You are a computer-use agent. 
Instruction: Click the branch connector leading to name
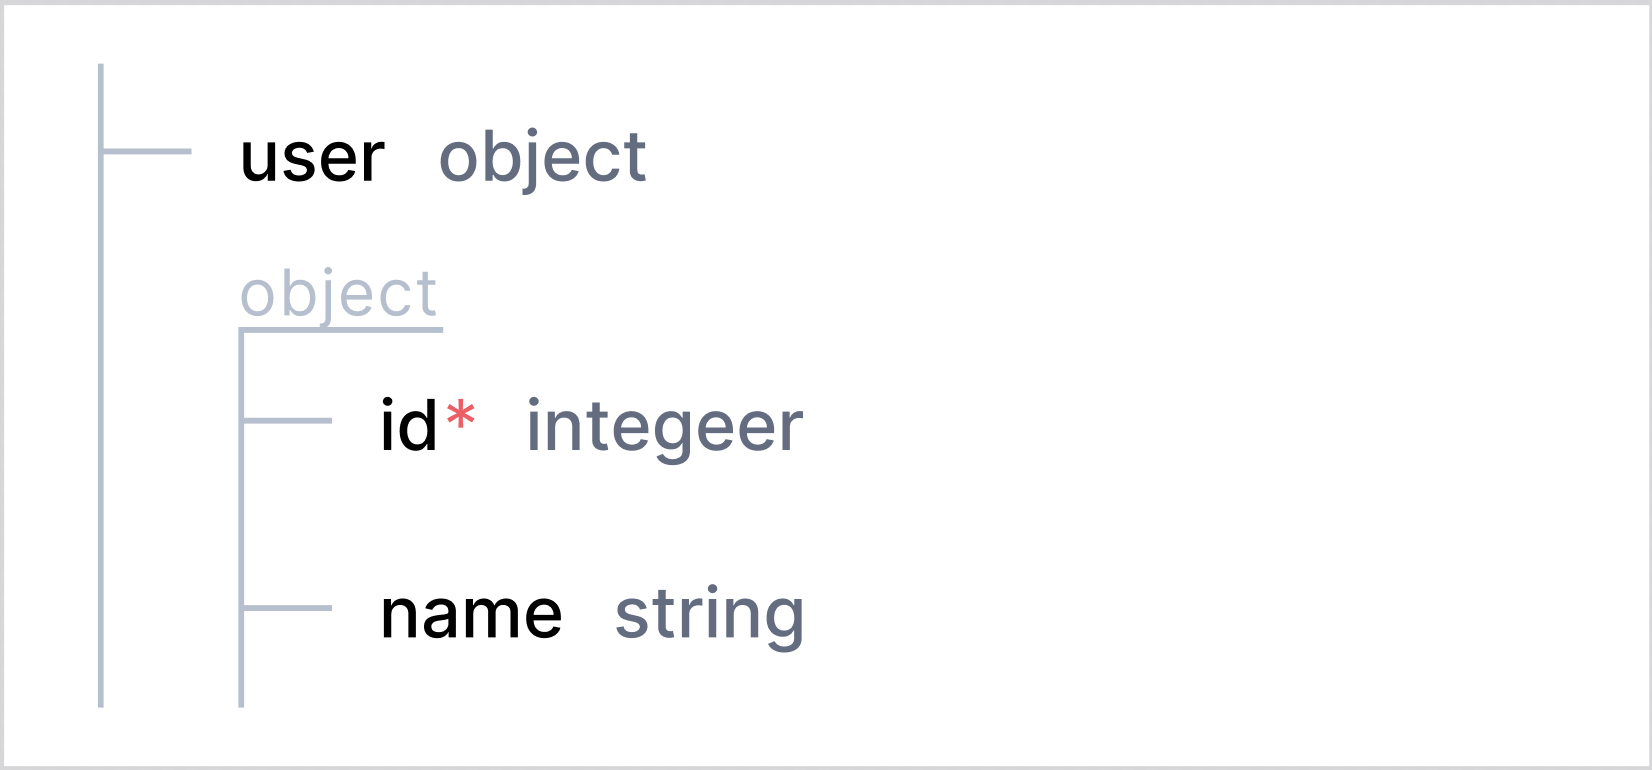288,608
